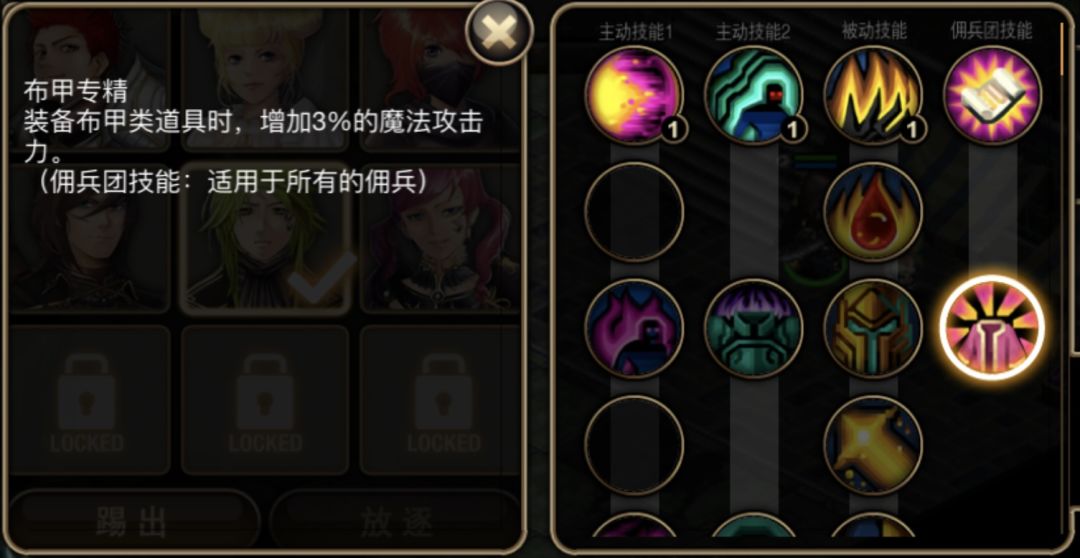The width and height of the screenshot is (1080, 558).
Task: Click the first LOCKED mercenary slot
Action: pyautogui.click(x=88, y=400)
